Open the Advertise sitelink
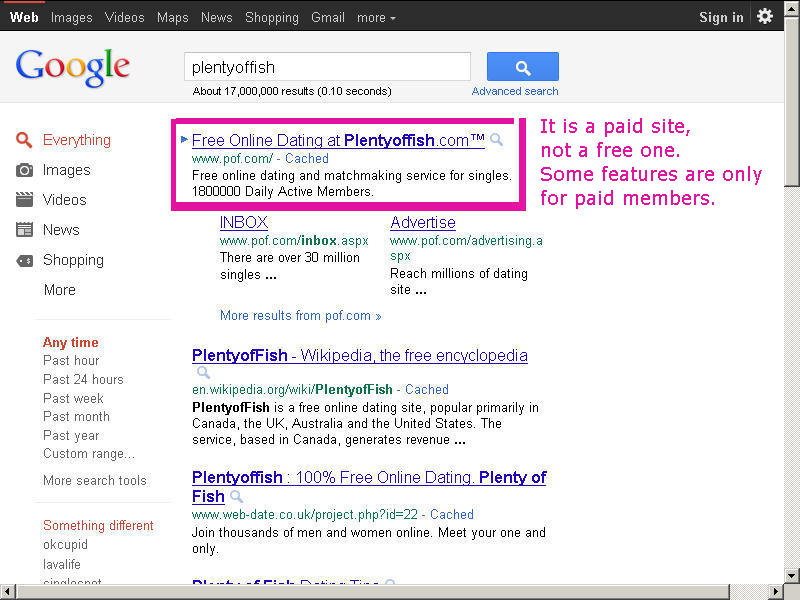 (x=423, y=222)
